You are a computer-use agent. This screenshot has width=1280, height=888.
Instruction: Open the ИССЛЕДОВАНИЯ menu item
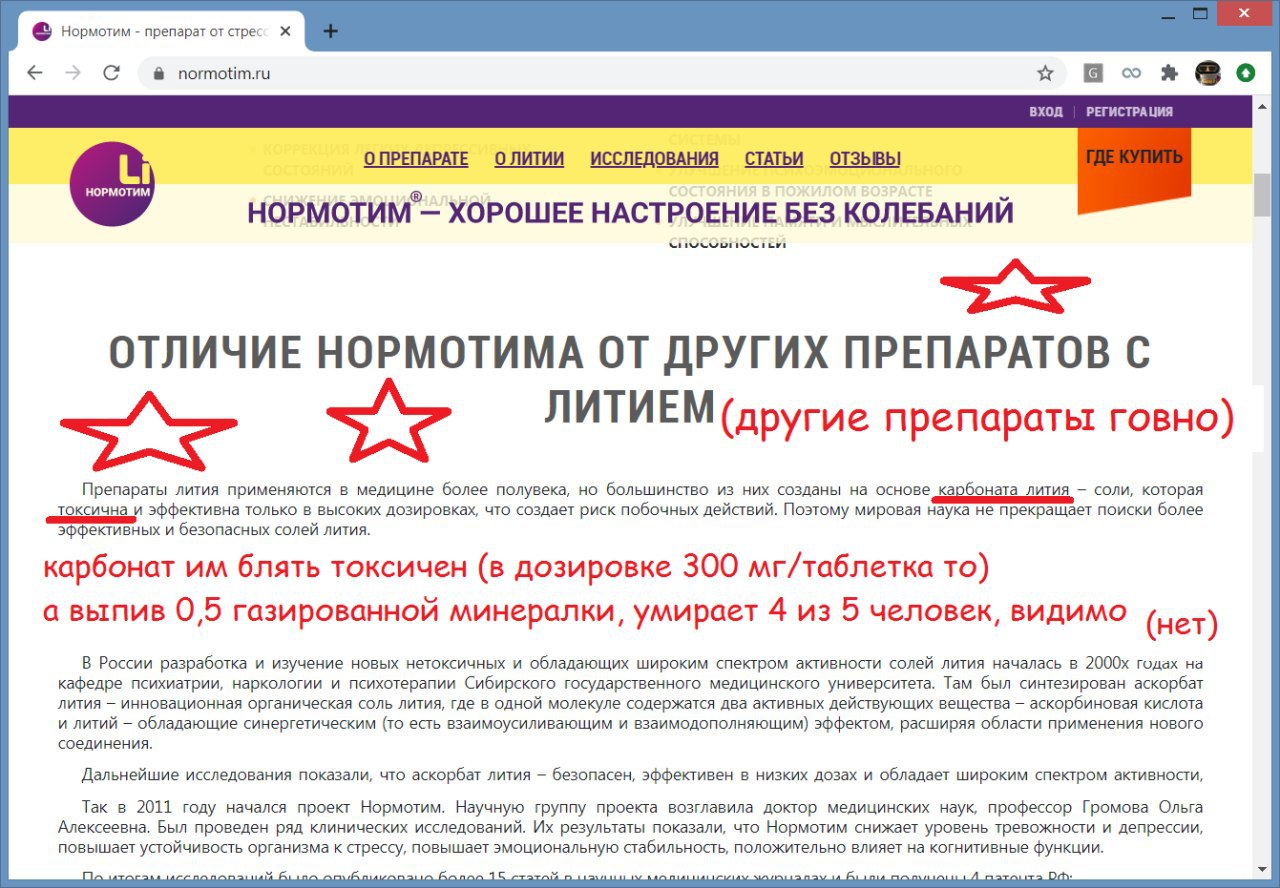654,159
